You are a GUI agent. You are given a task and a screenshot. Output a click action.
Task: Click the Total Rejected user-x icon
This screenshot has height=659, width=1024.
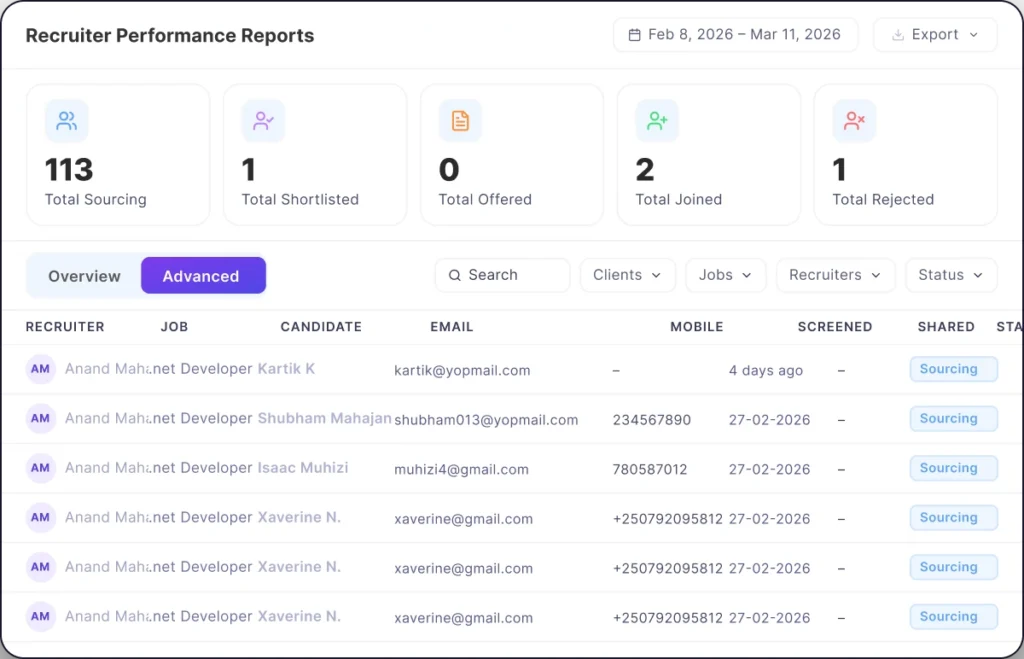point(854,121)
